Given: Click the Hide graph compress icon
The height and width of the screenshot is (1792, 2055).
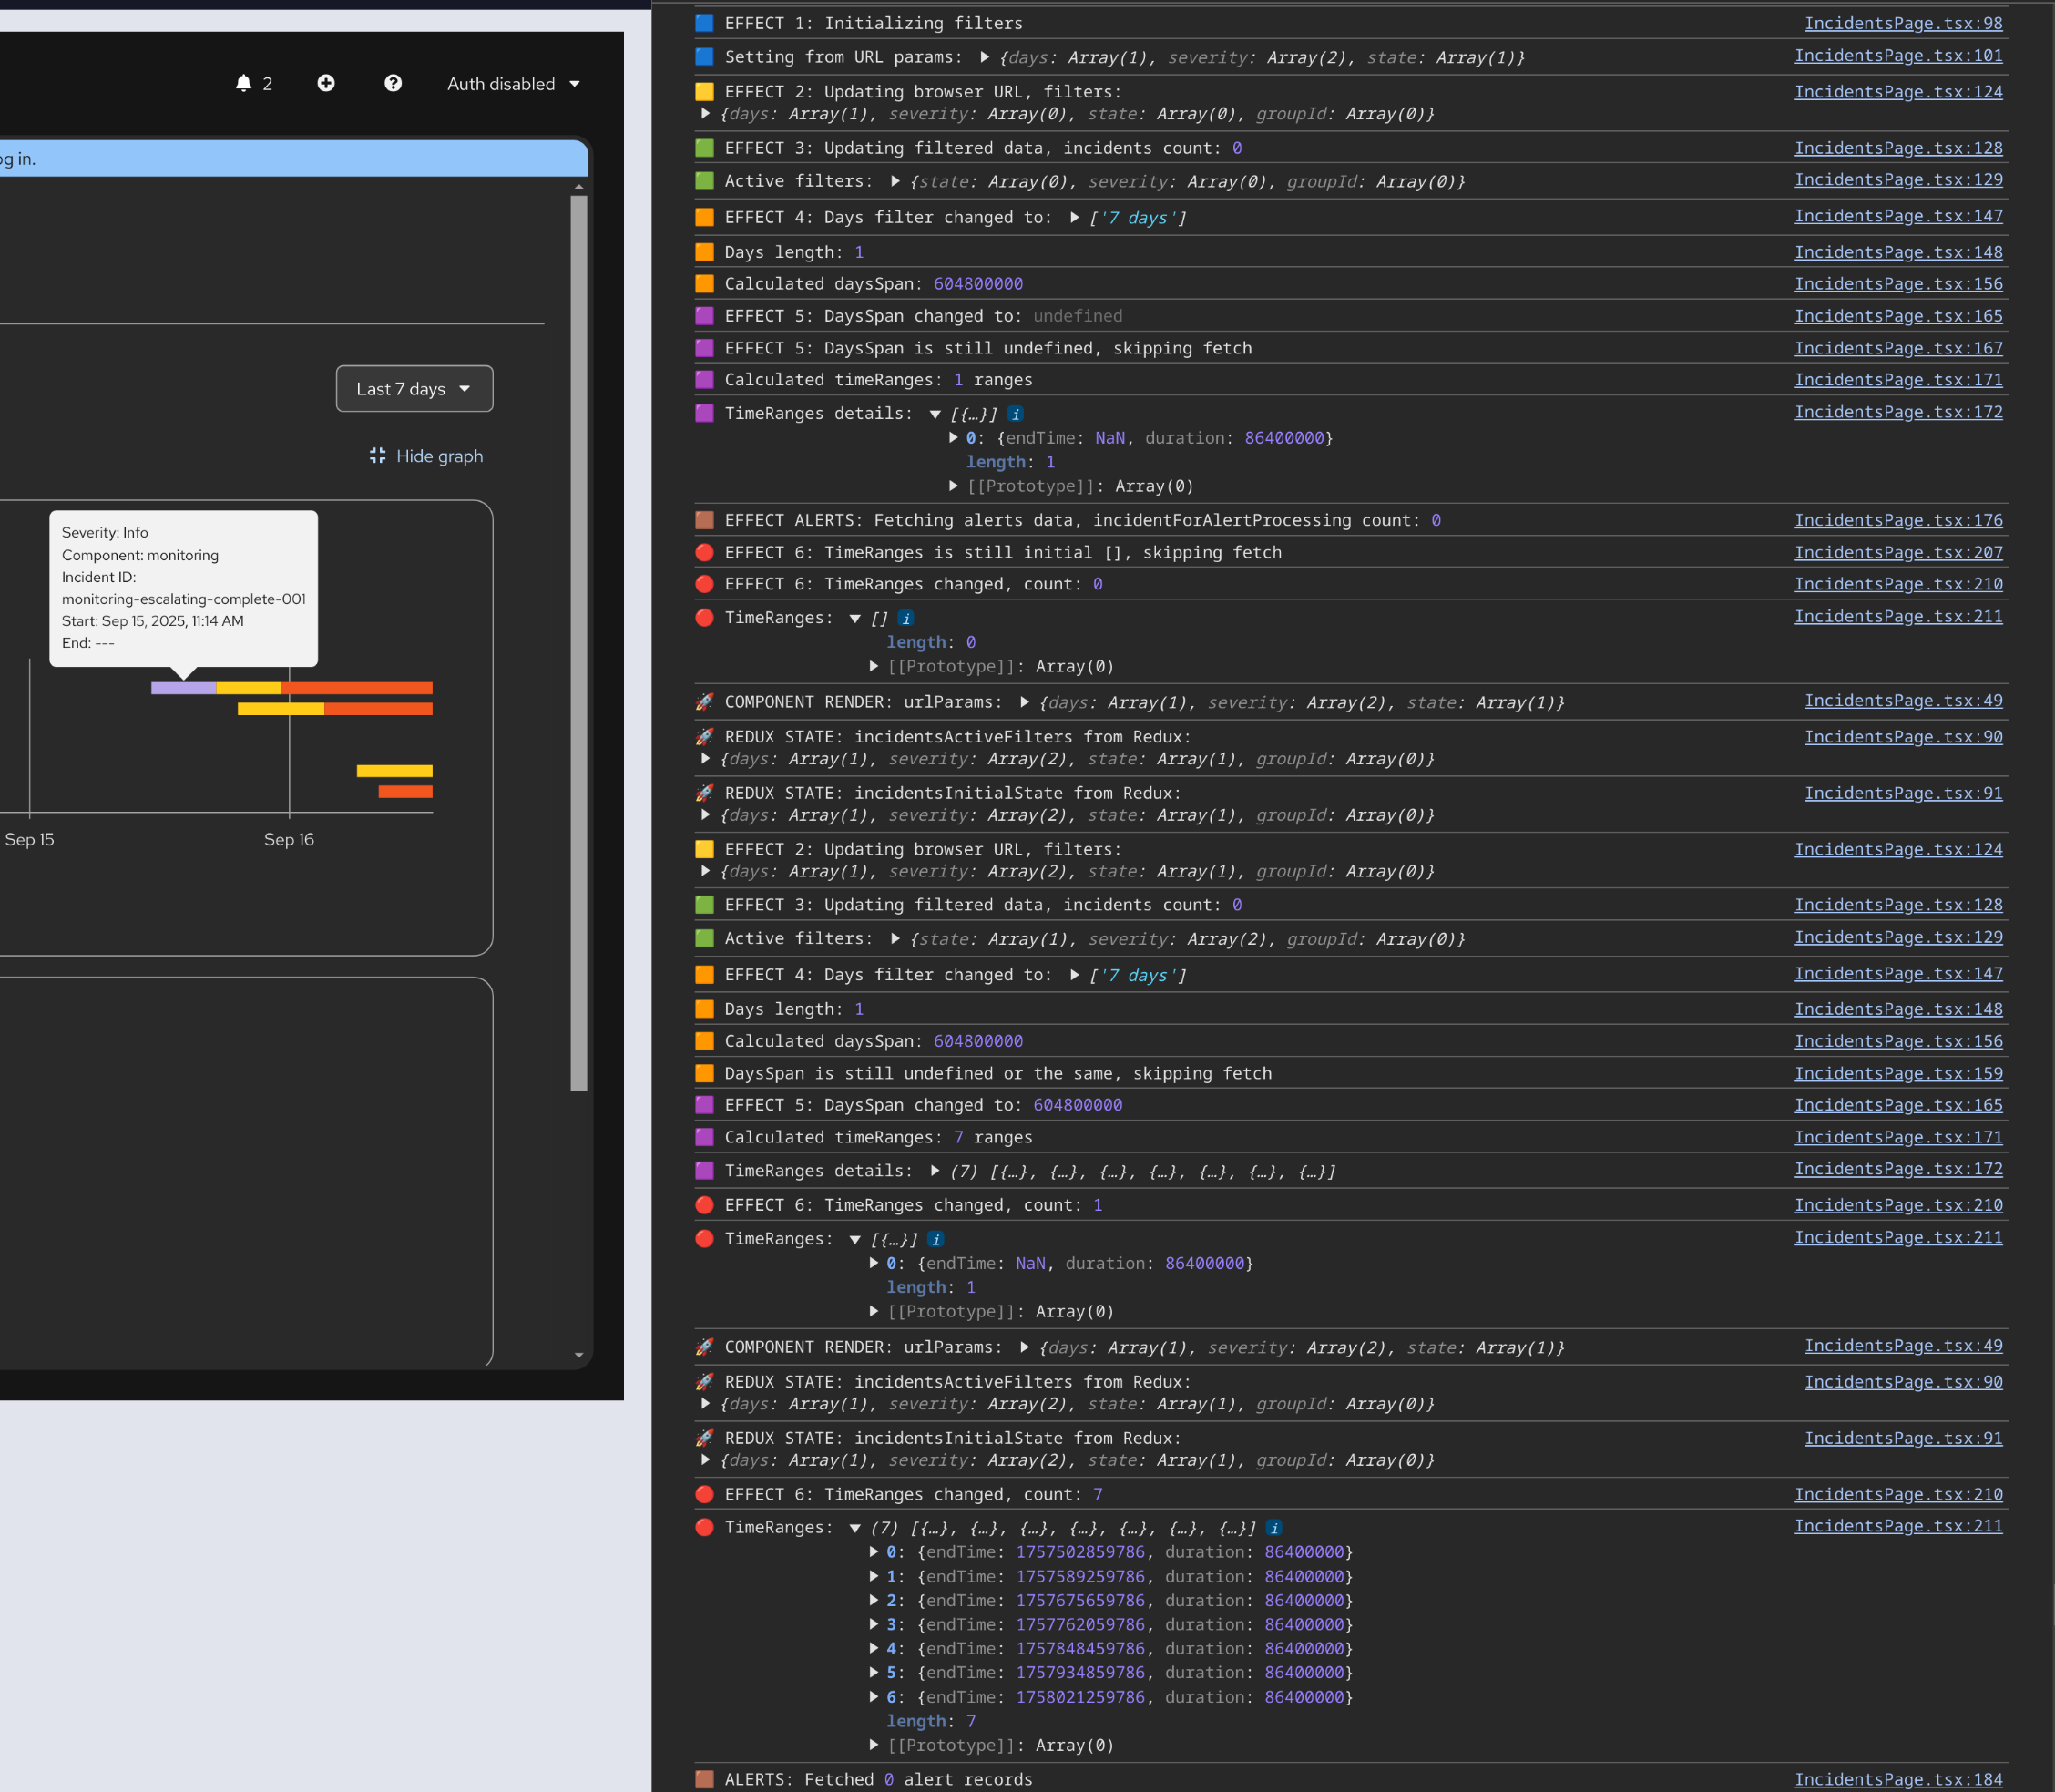Looking at the screenshot, I should pyautogui.click(x=377, y=456).
